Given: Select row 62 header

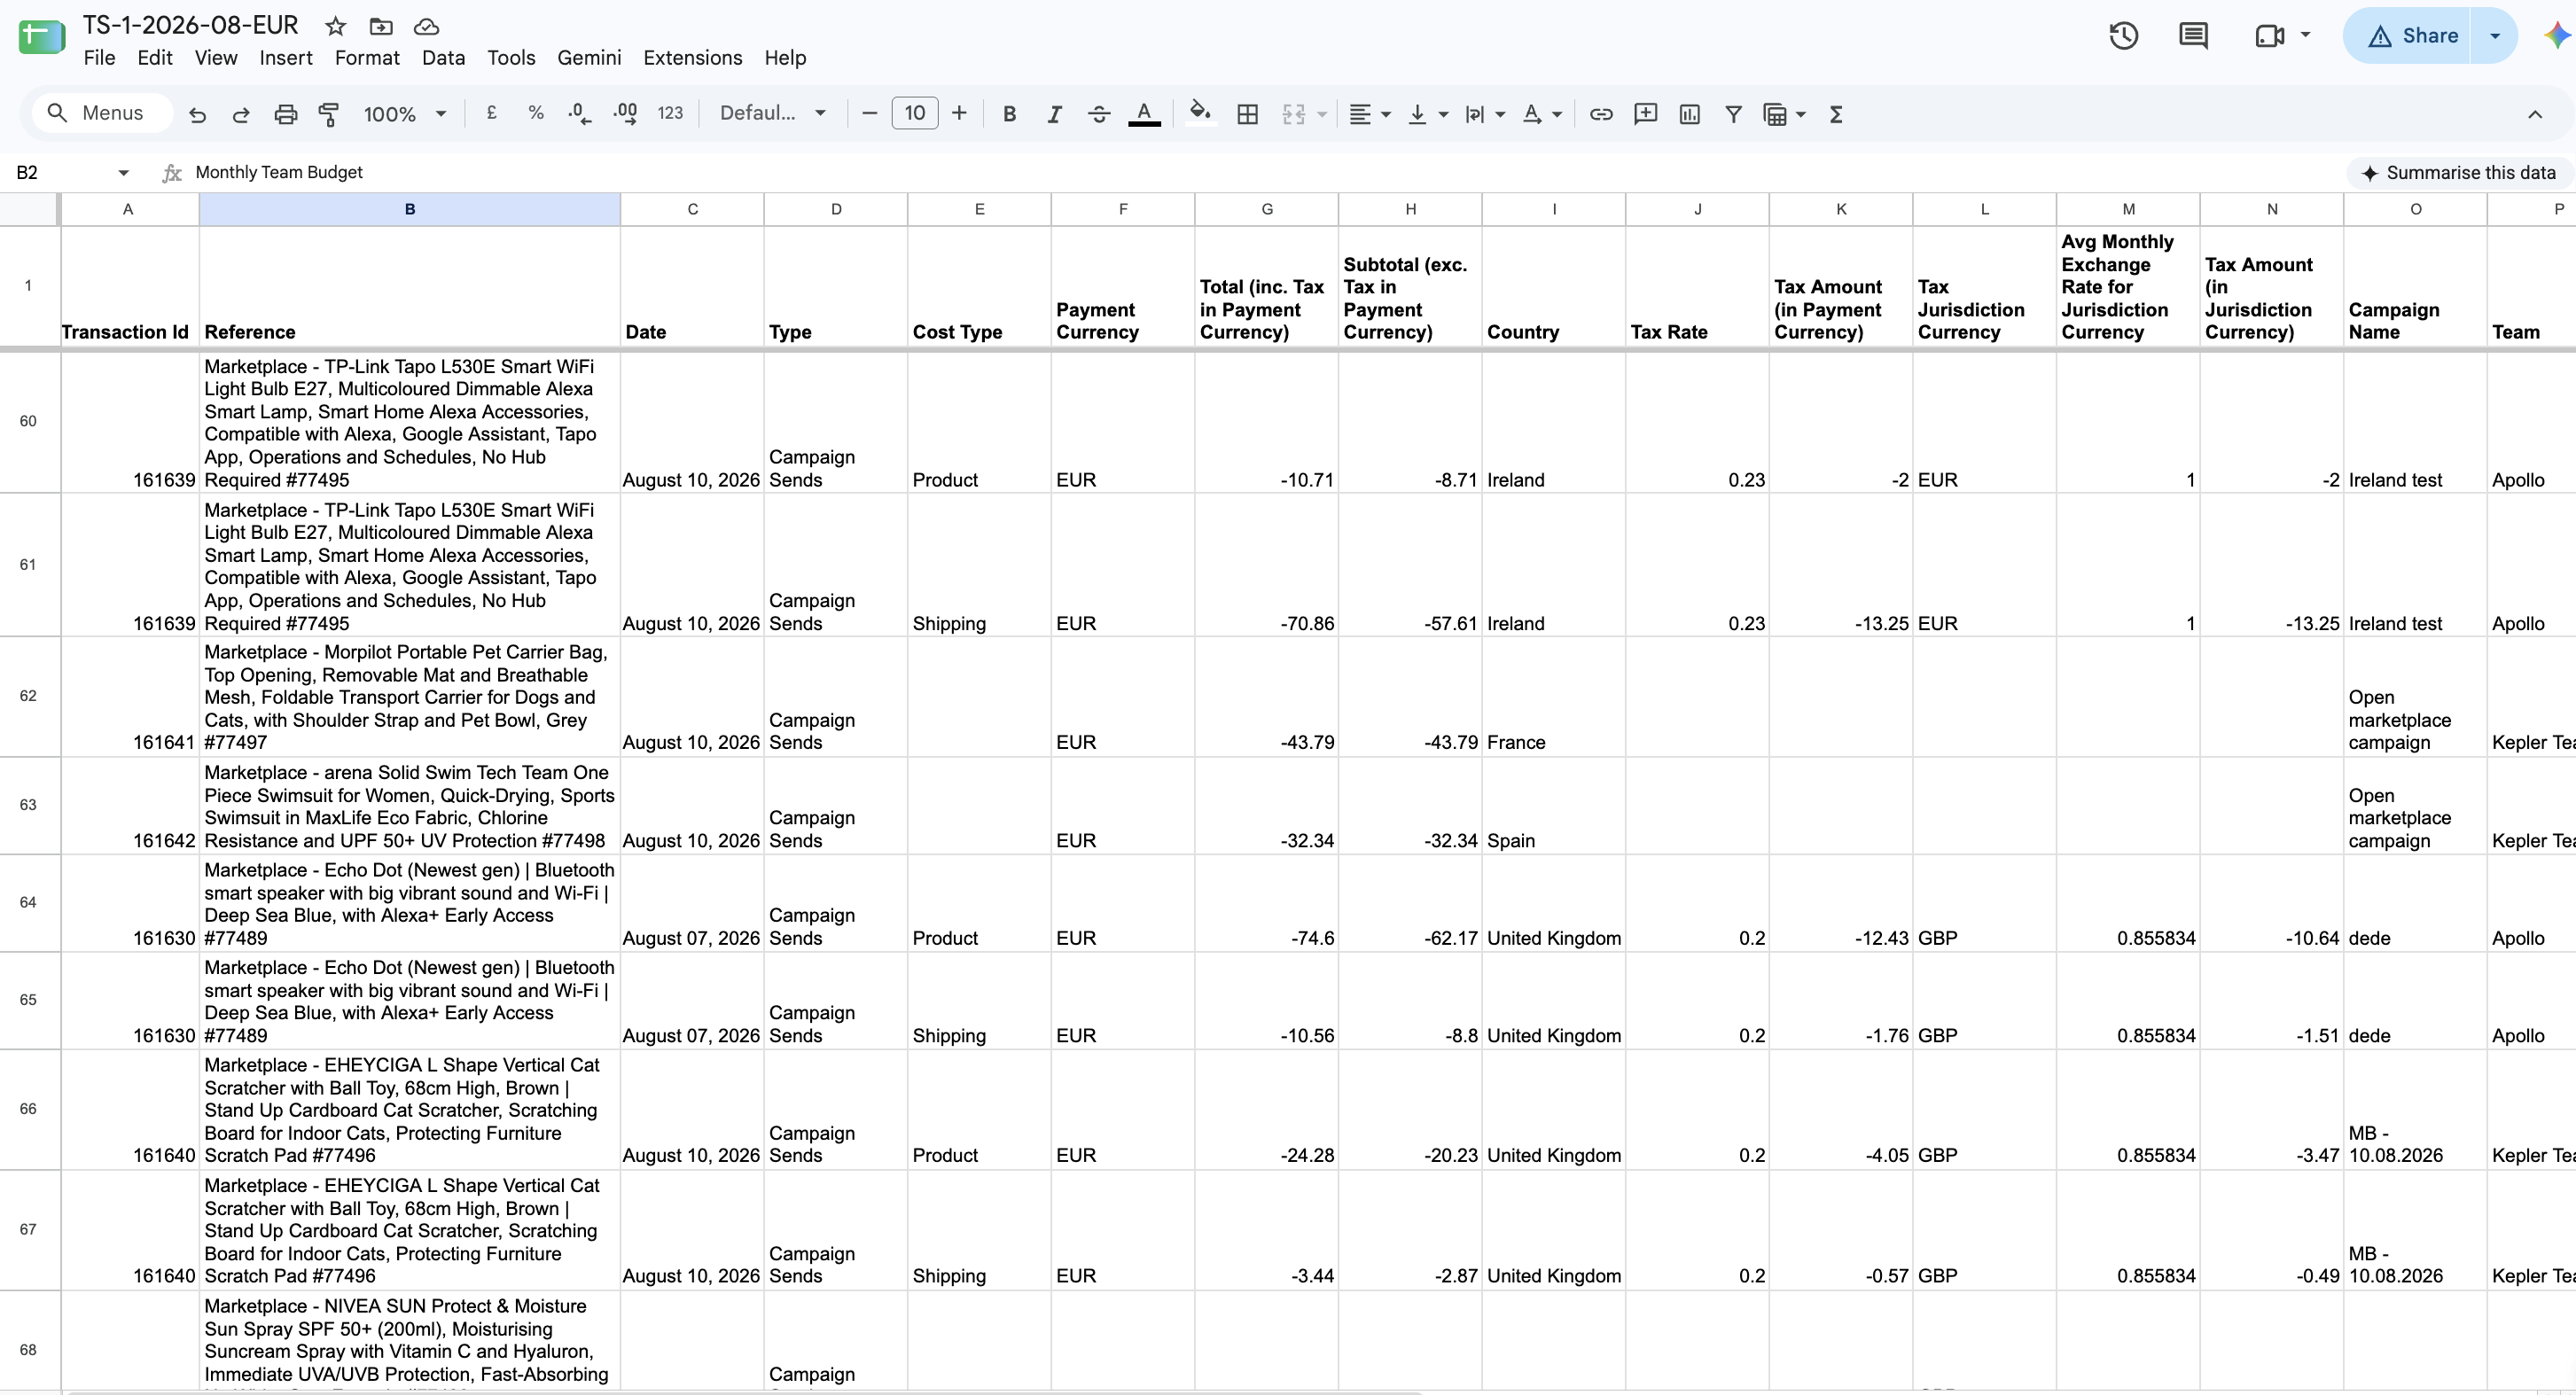Looking at the screenshot, I should click(x=29, y=696).
